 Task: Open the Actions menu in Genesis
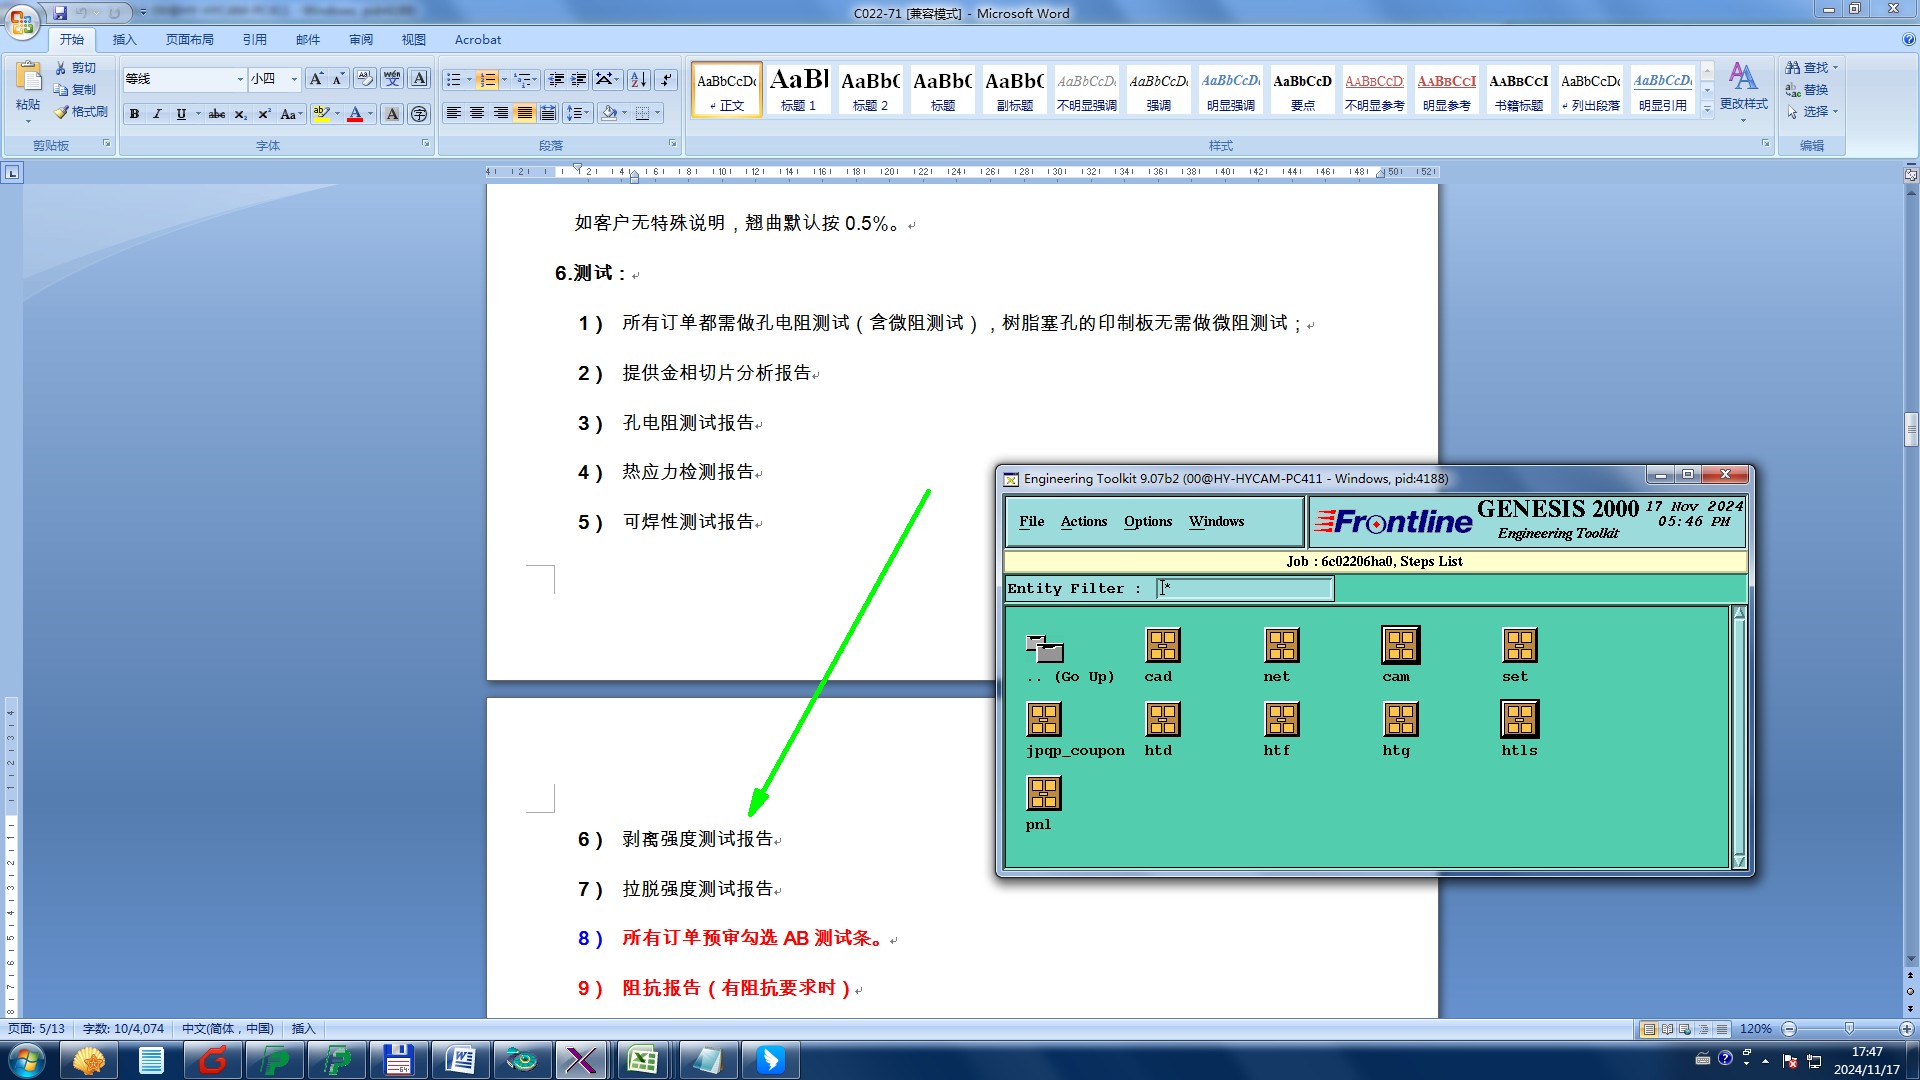tap(1083, 522)
